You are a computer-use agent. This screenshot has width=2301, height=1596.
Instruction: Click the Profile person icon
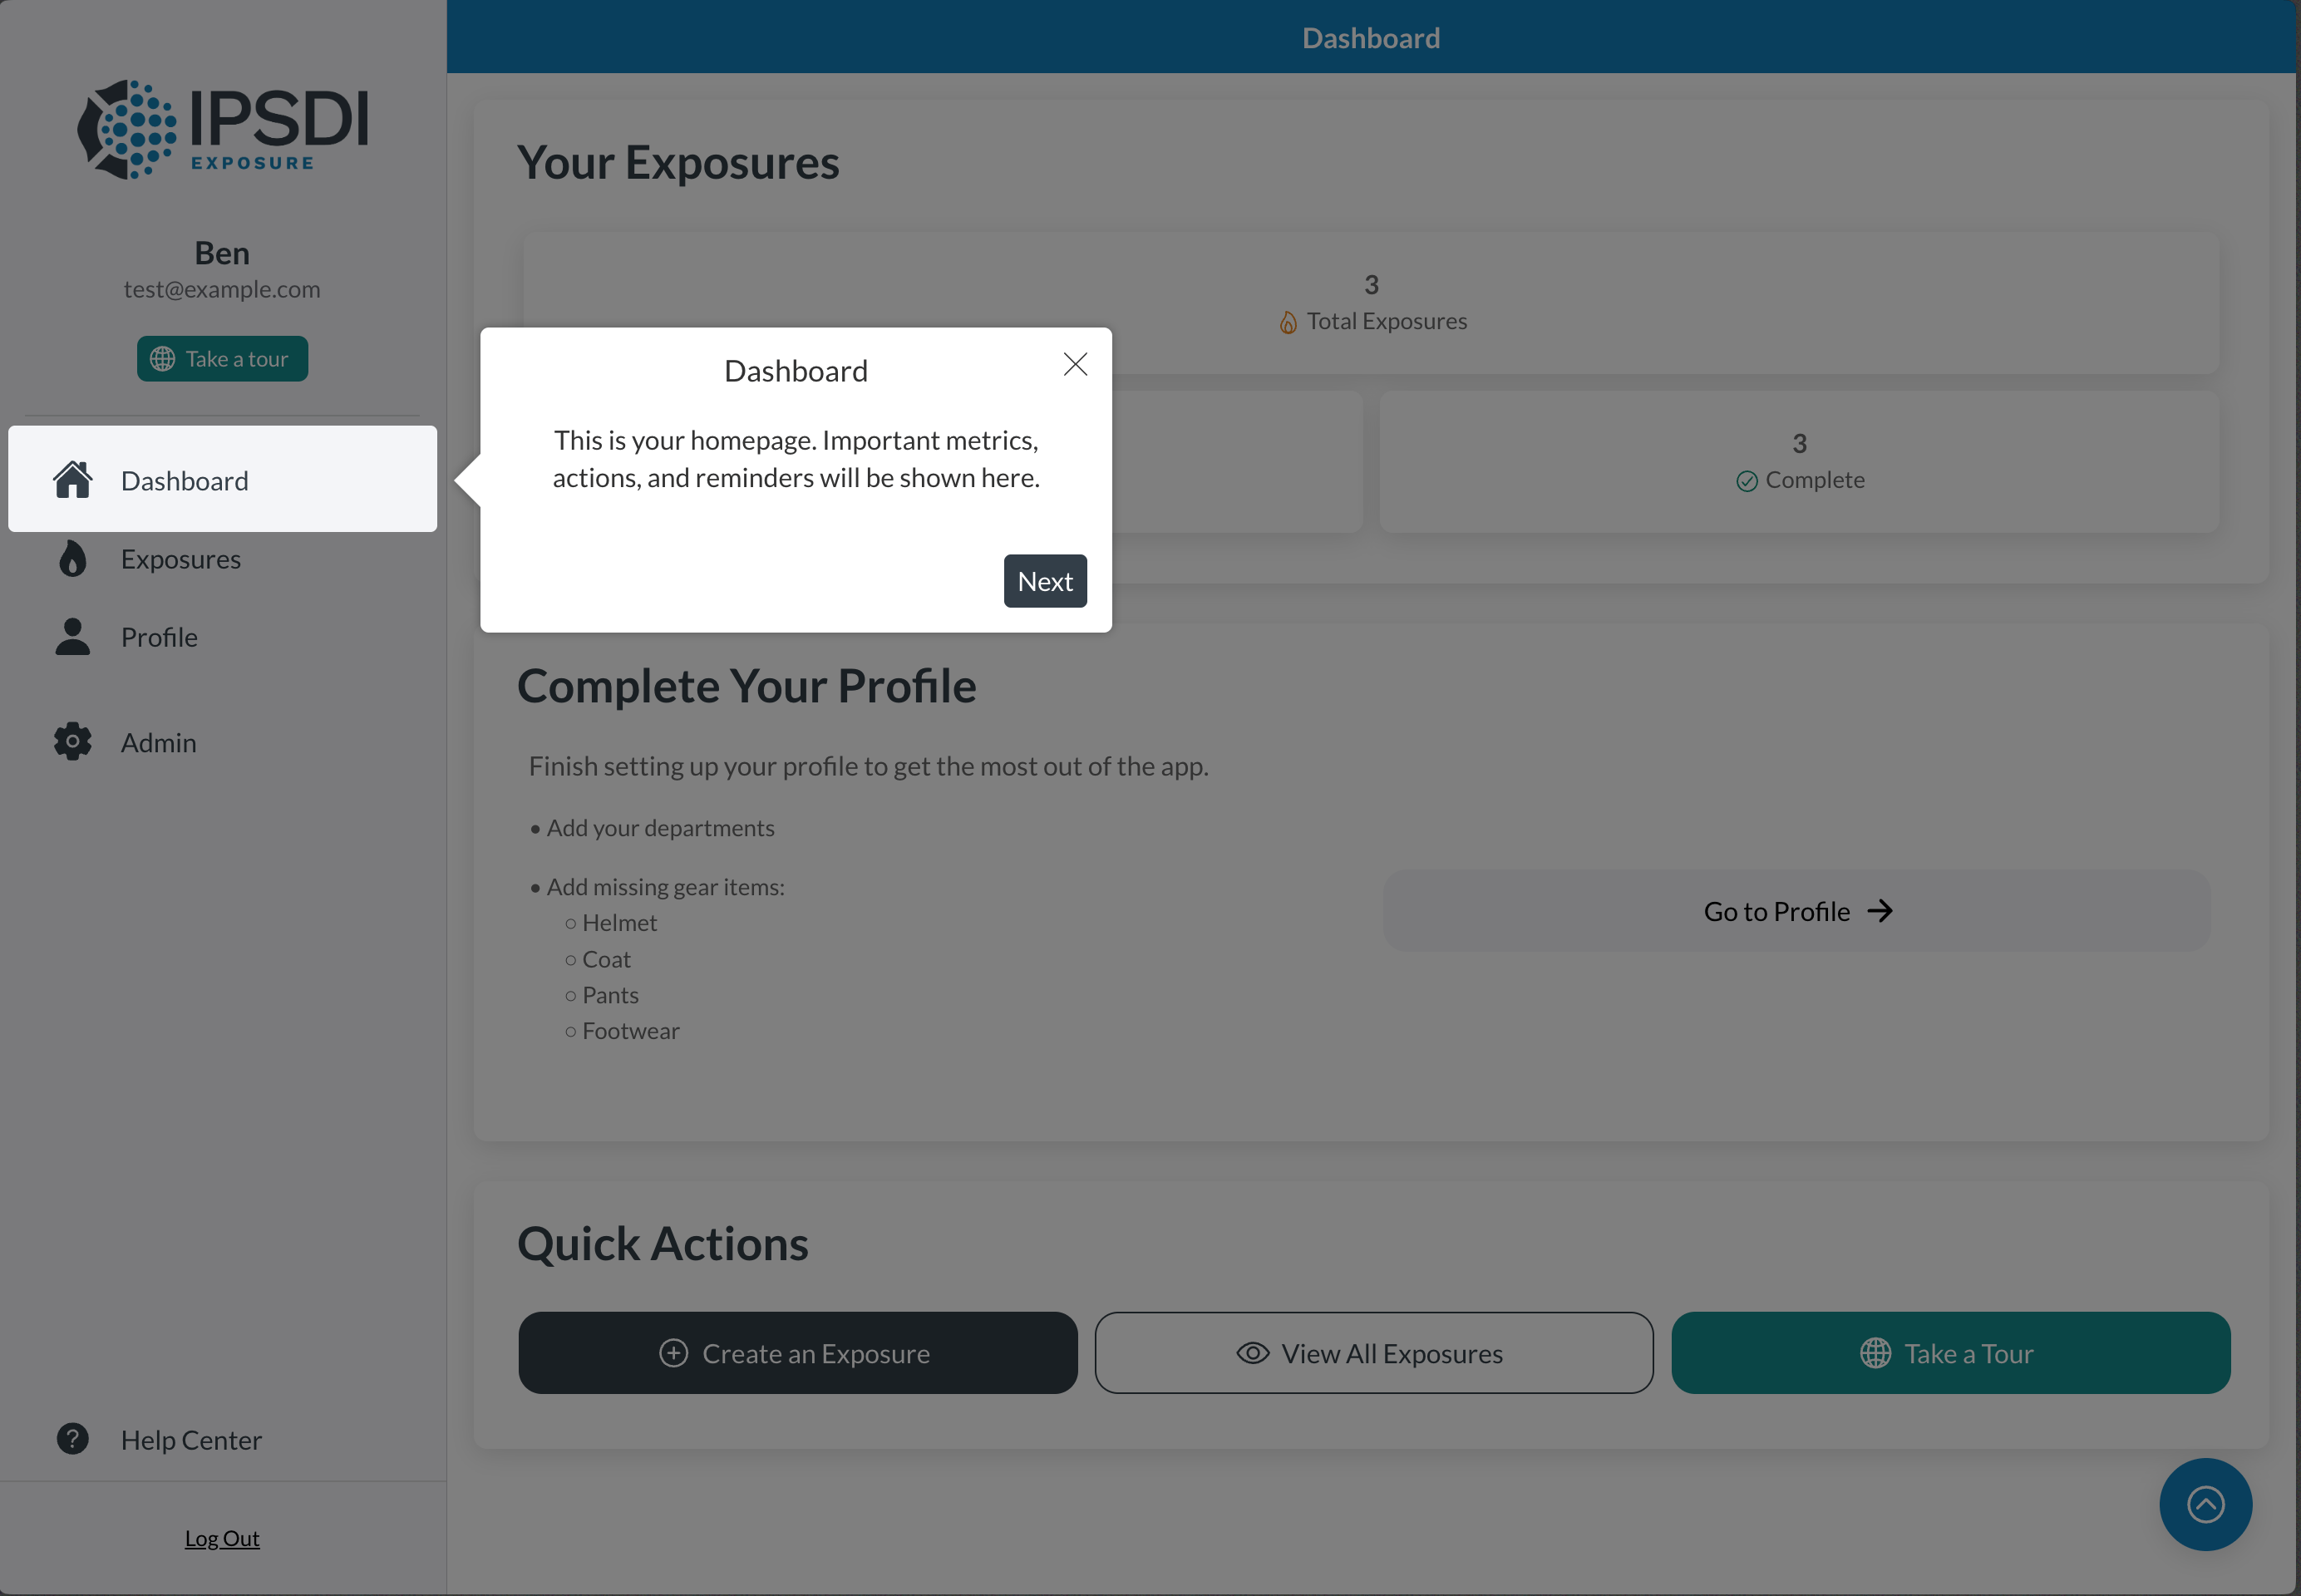coord(73,637)
